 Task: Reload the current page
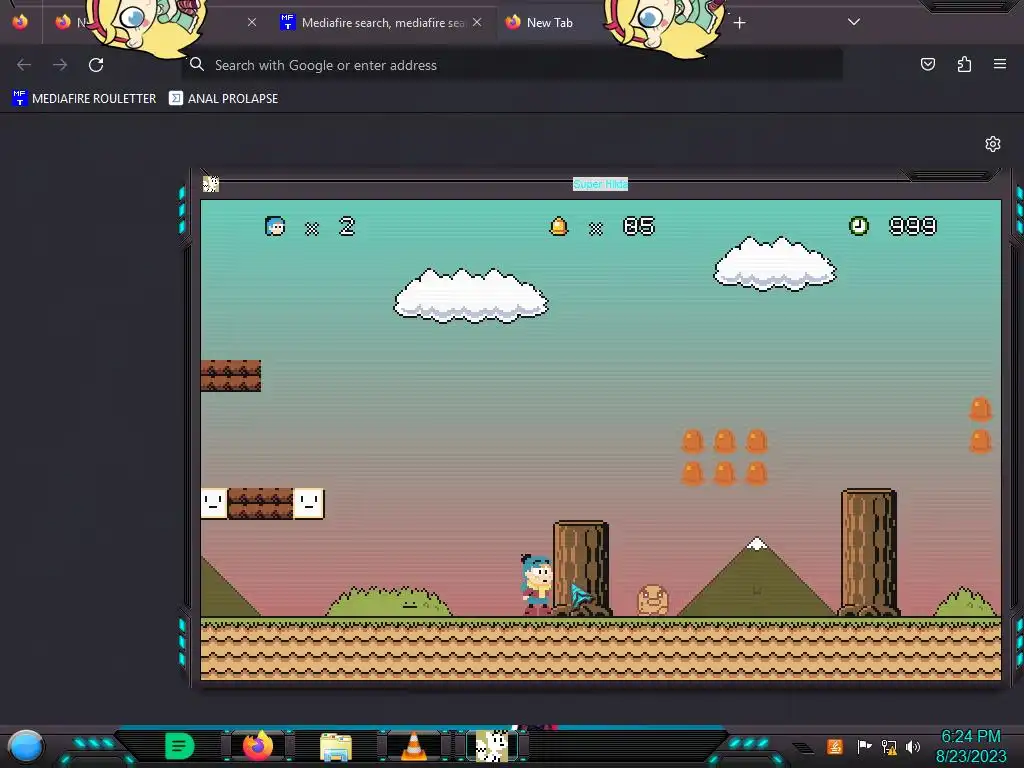pyautogui.click(x=96, y=65)
